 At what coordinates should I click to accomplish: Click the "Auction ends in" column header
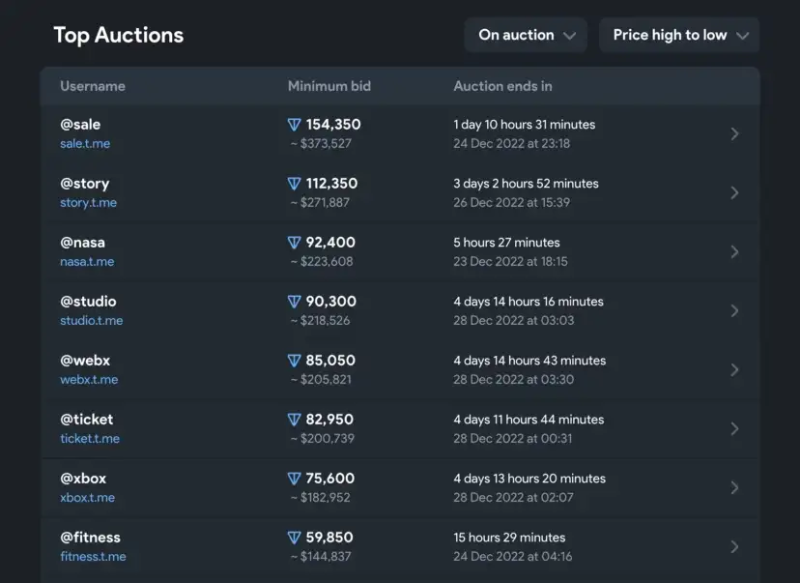[502, 86]
